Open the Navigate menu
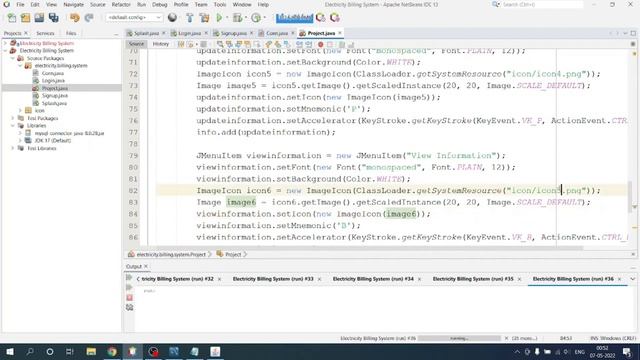 click(x=73, y=4)
